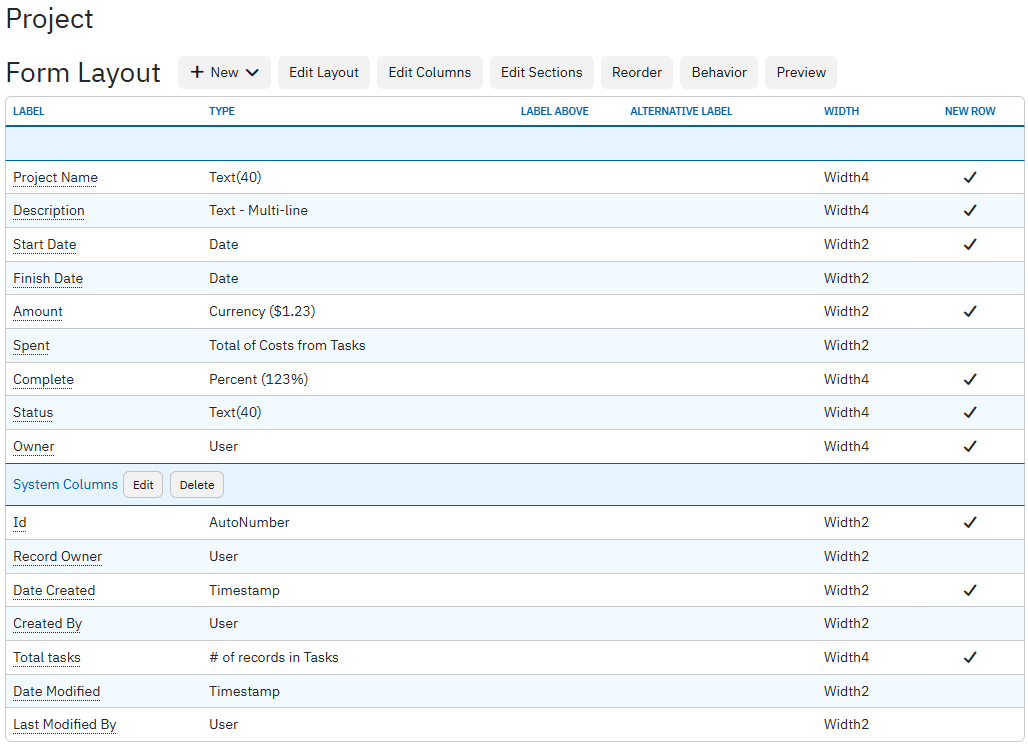Click the TYPE column header

coord(222,111)
